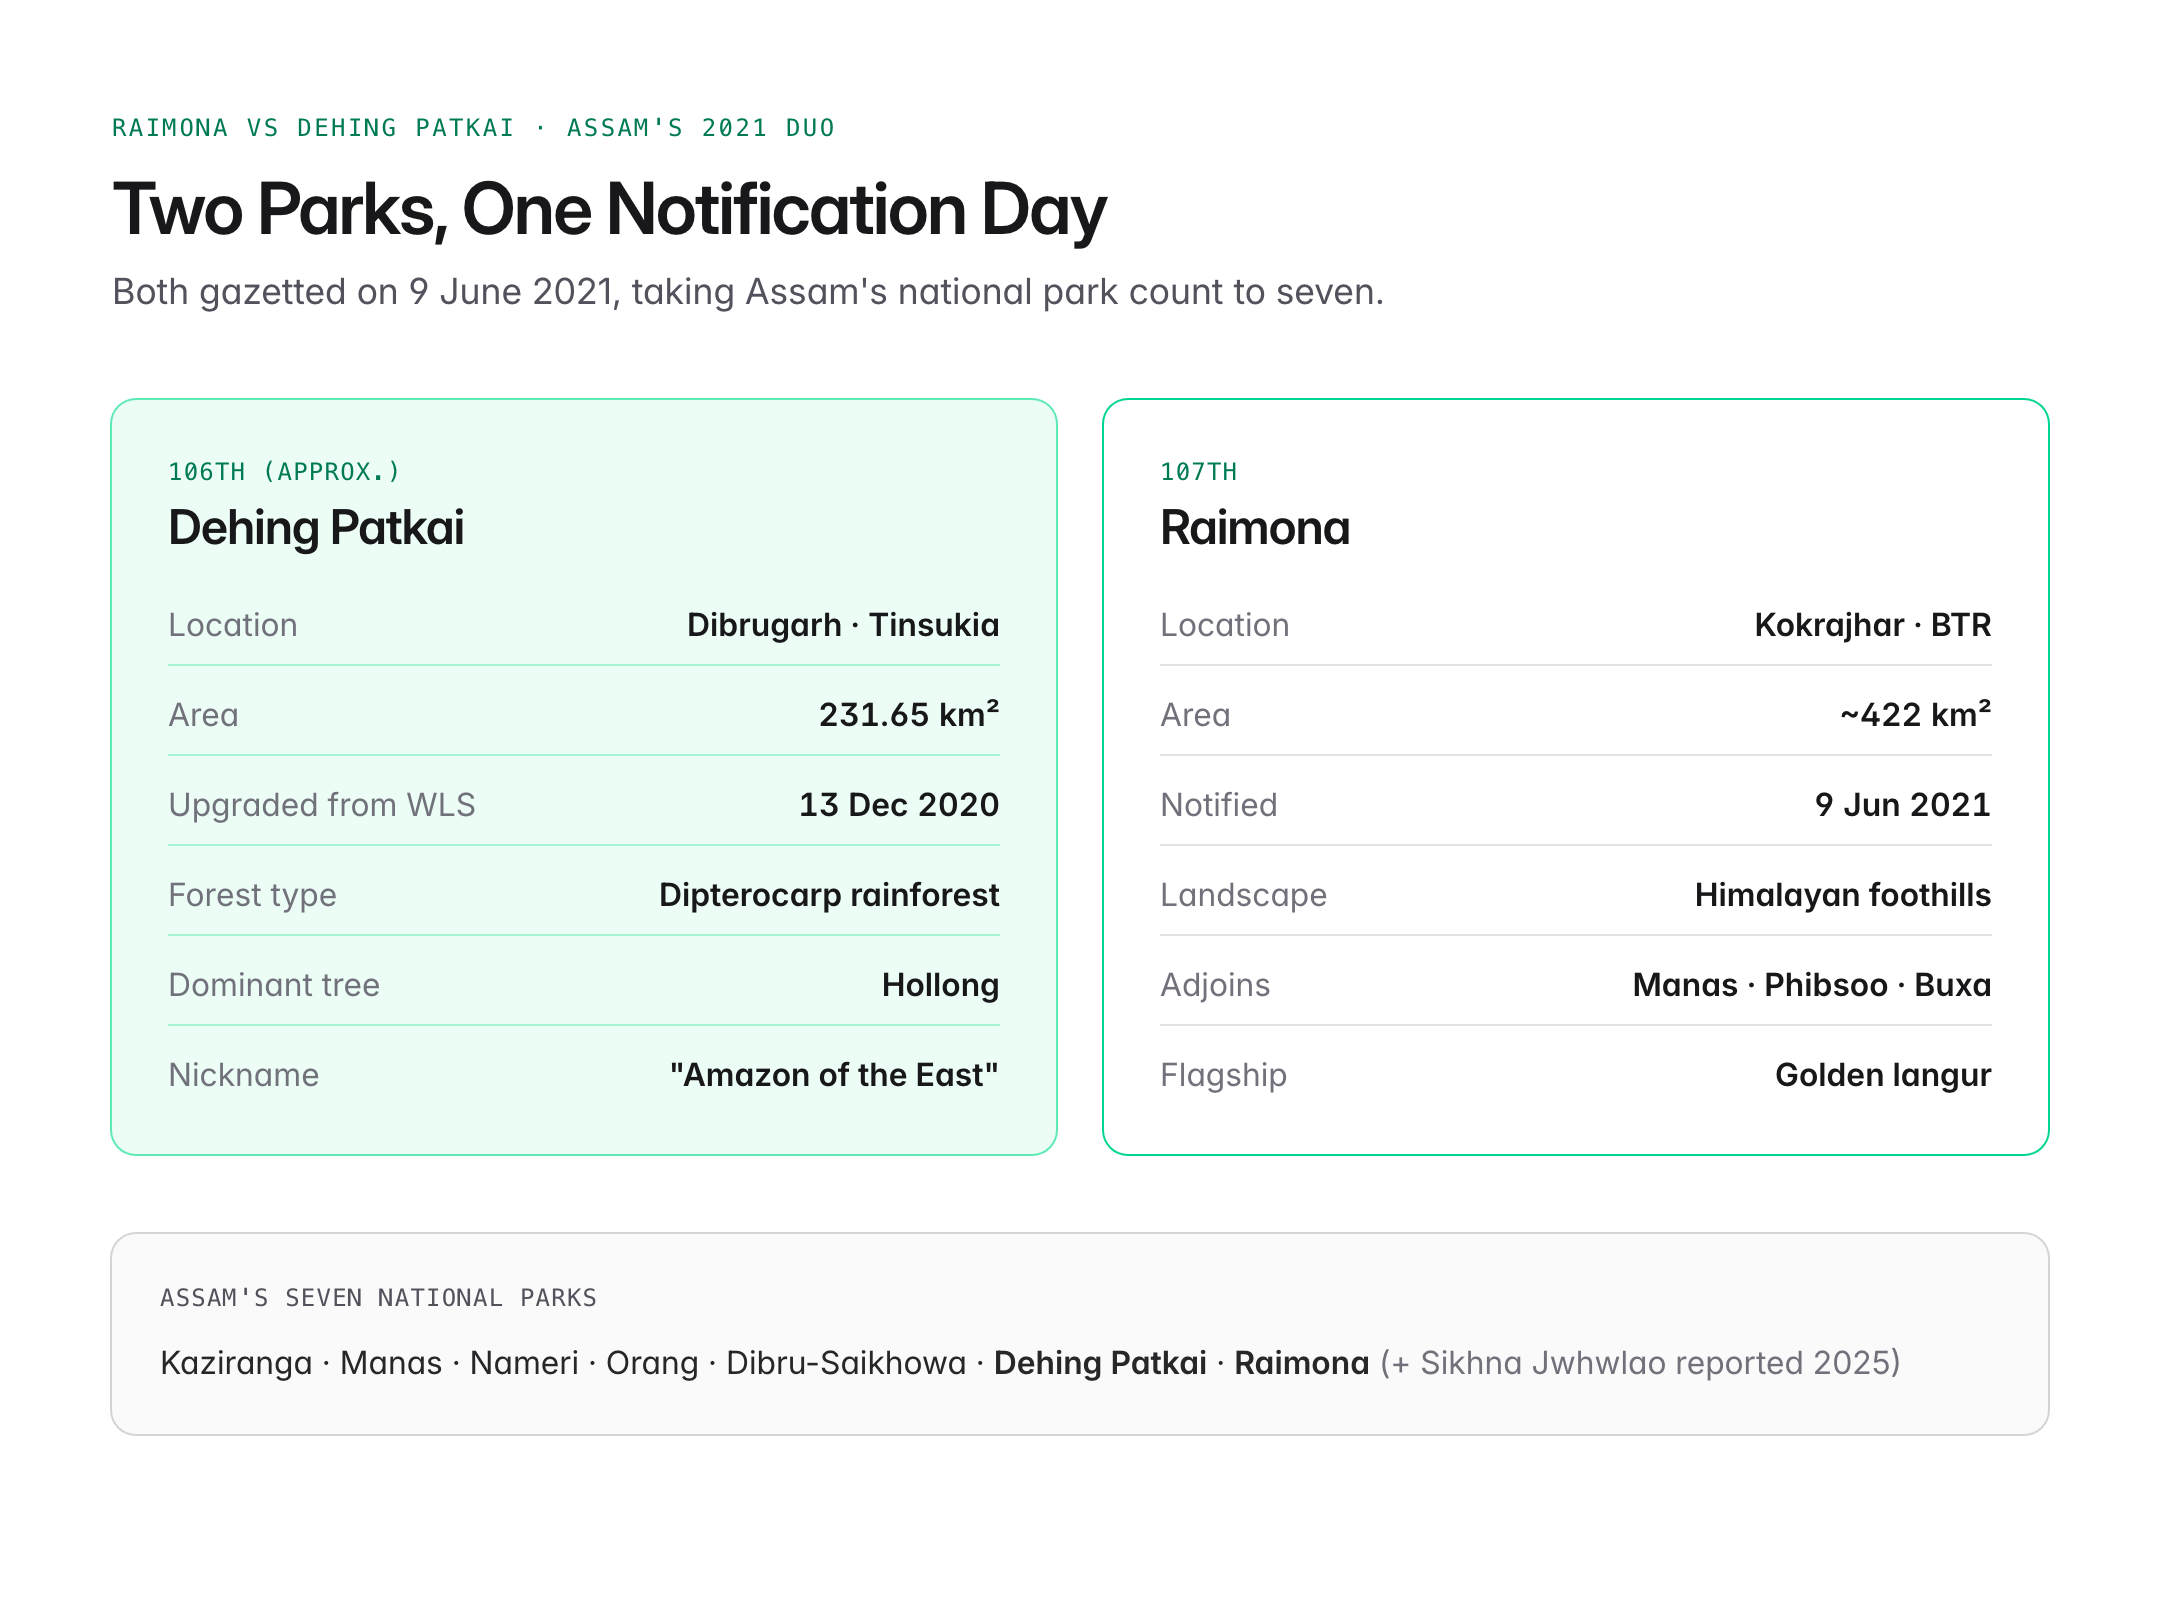The width and height of the screenshot is (2160, 1600).
Task: Click the 'Dibrugarh · Tinsukia' location value
Action: tap(843, 625)
